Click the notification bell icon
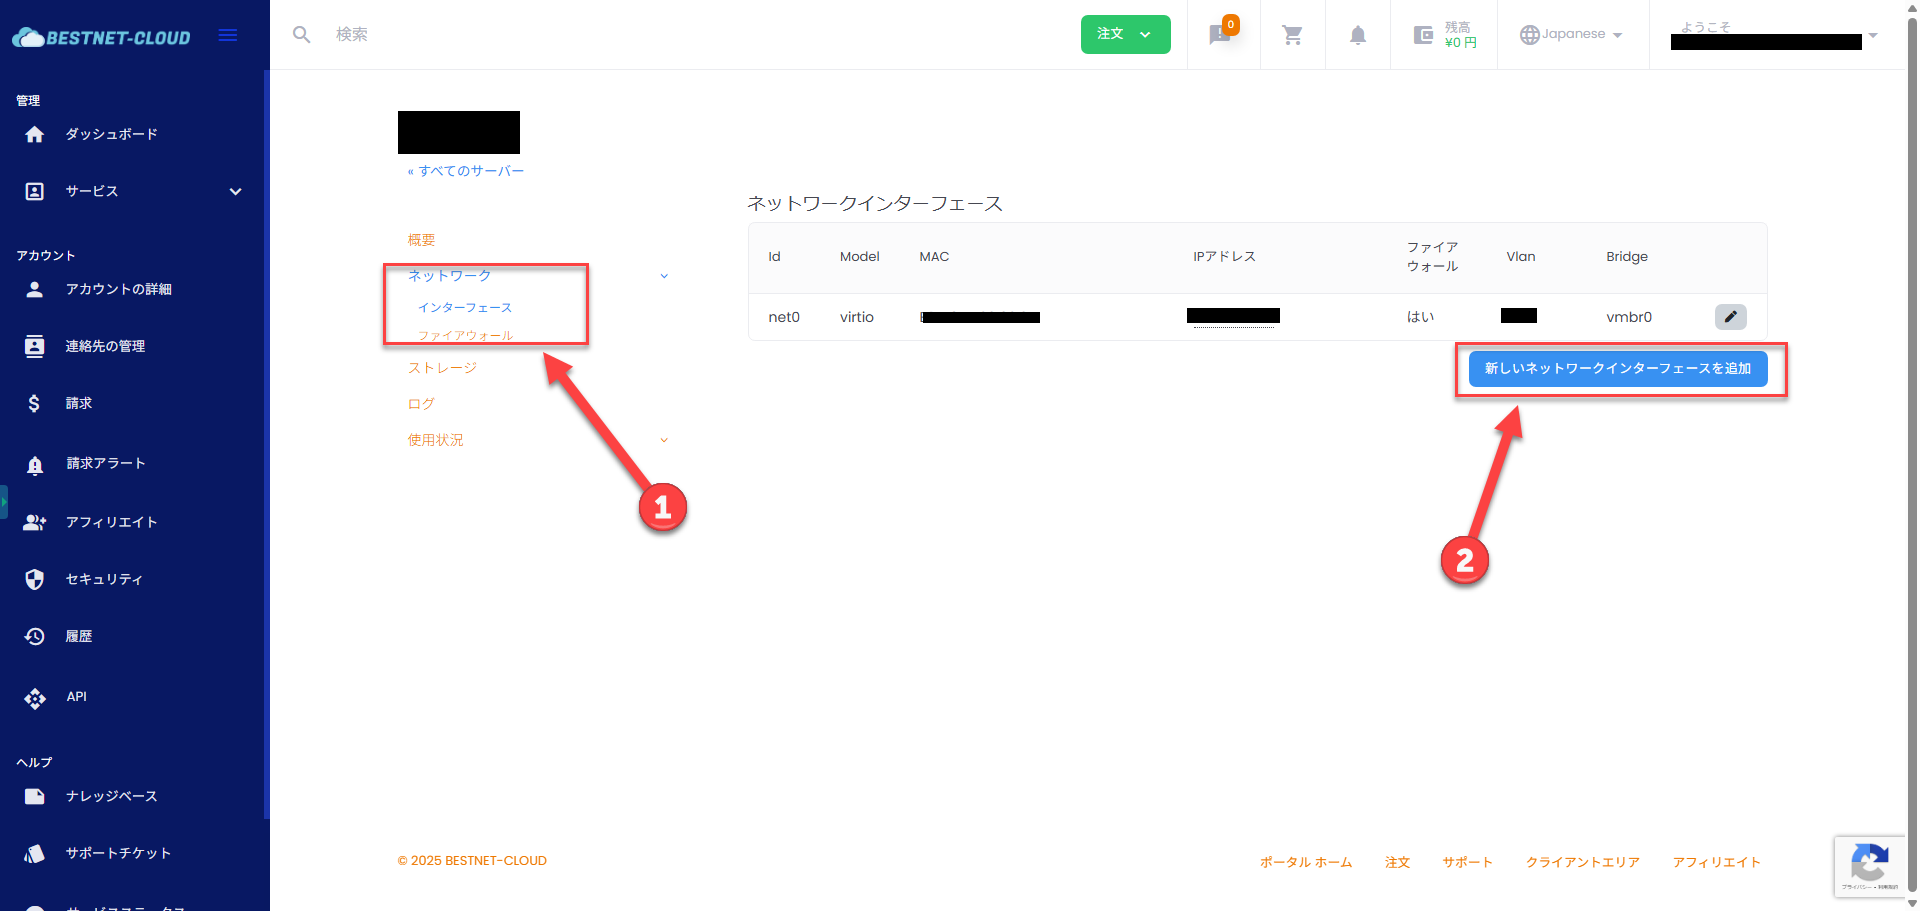 [1357, 35]
